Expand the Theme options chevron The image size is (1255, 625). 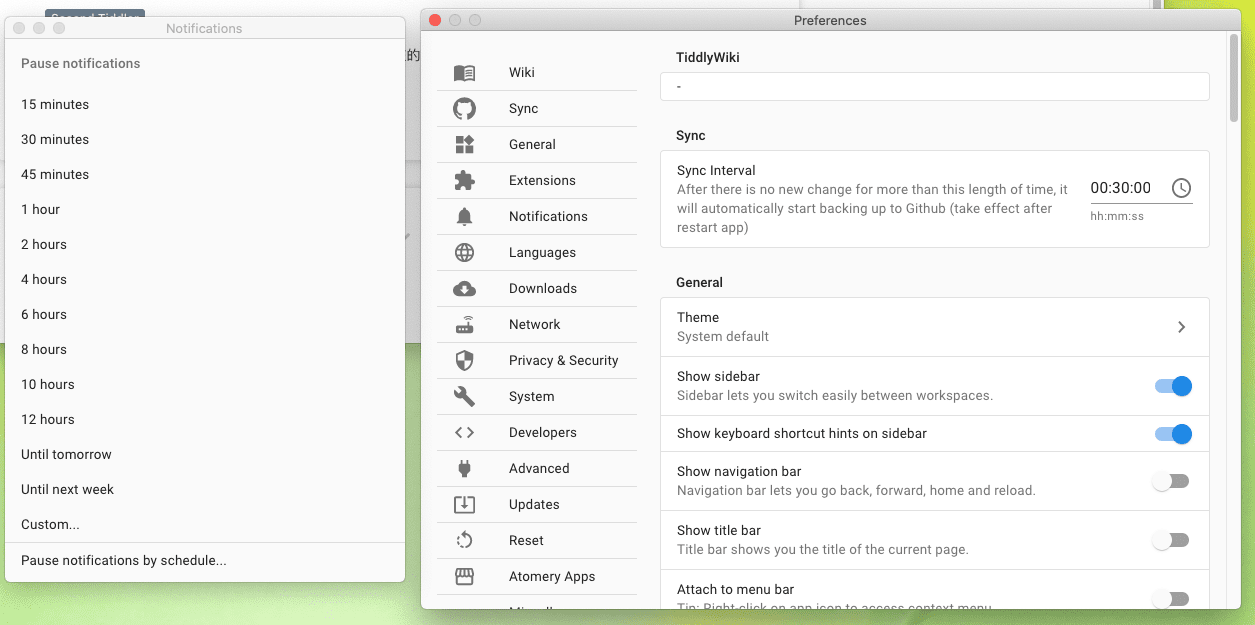pyautogui.click(x=1181, y=327)
